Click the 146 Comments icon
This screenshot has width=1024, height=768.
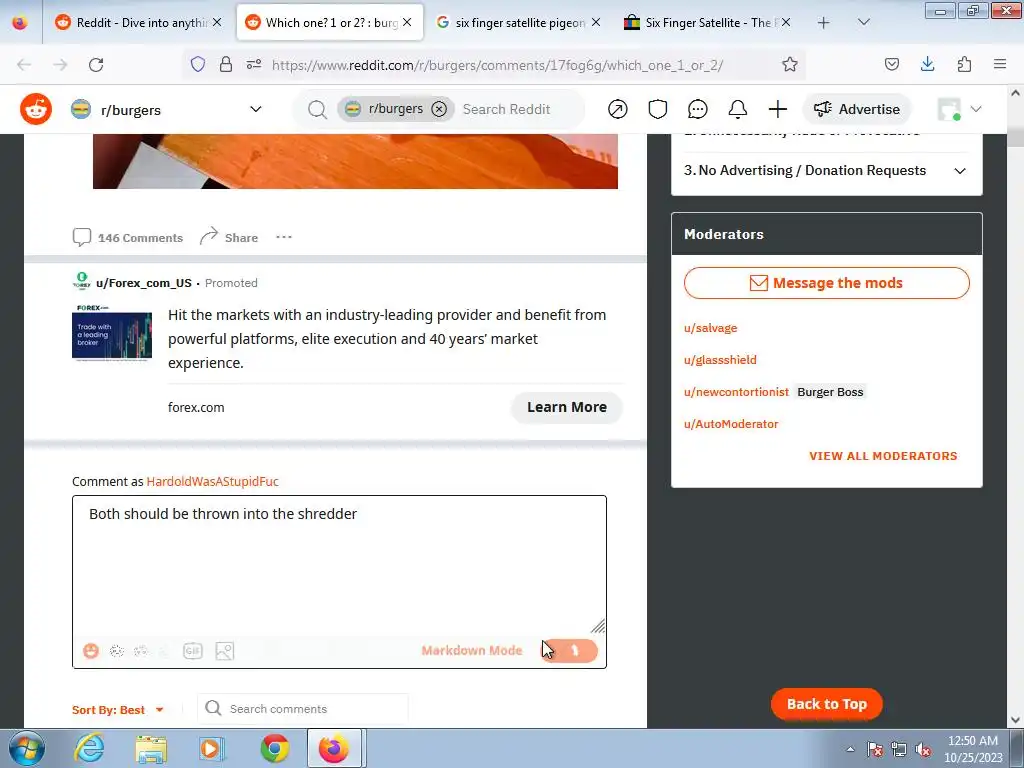click(x=82, y=237)
